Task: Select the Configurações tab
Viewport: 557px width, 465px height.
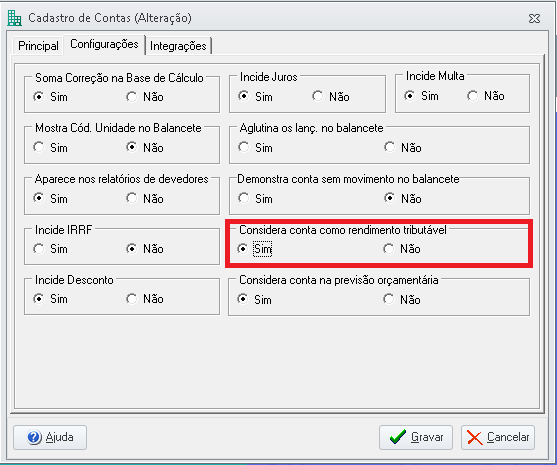Action: [x=104, y=44]
